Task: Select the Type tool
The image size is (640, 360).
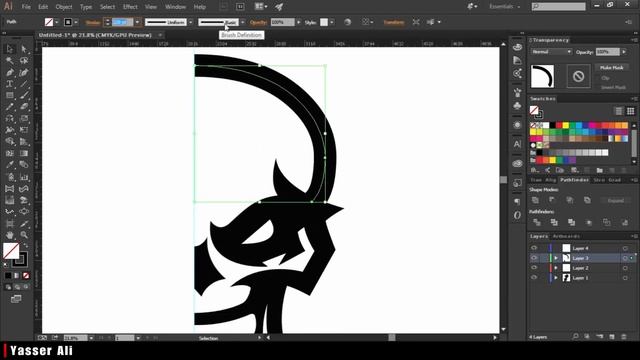Action: coord(9,84)
